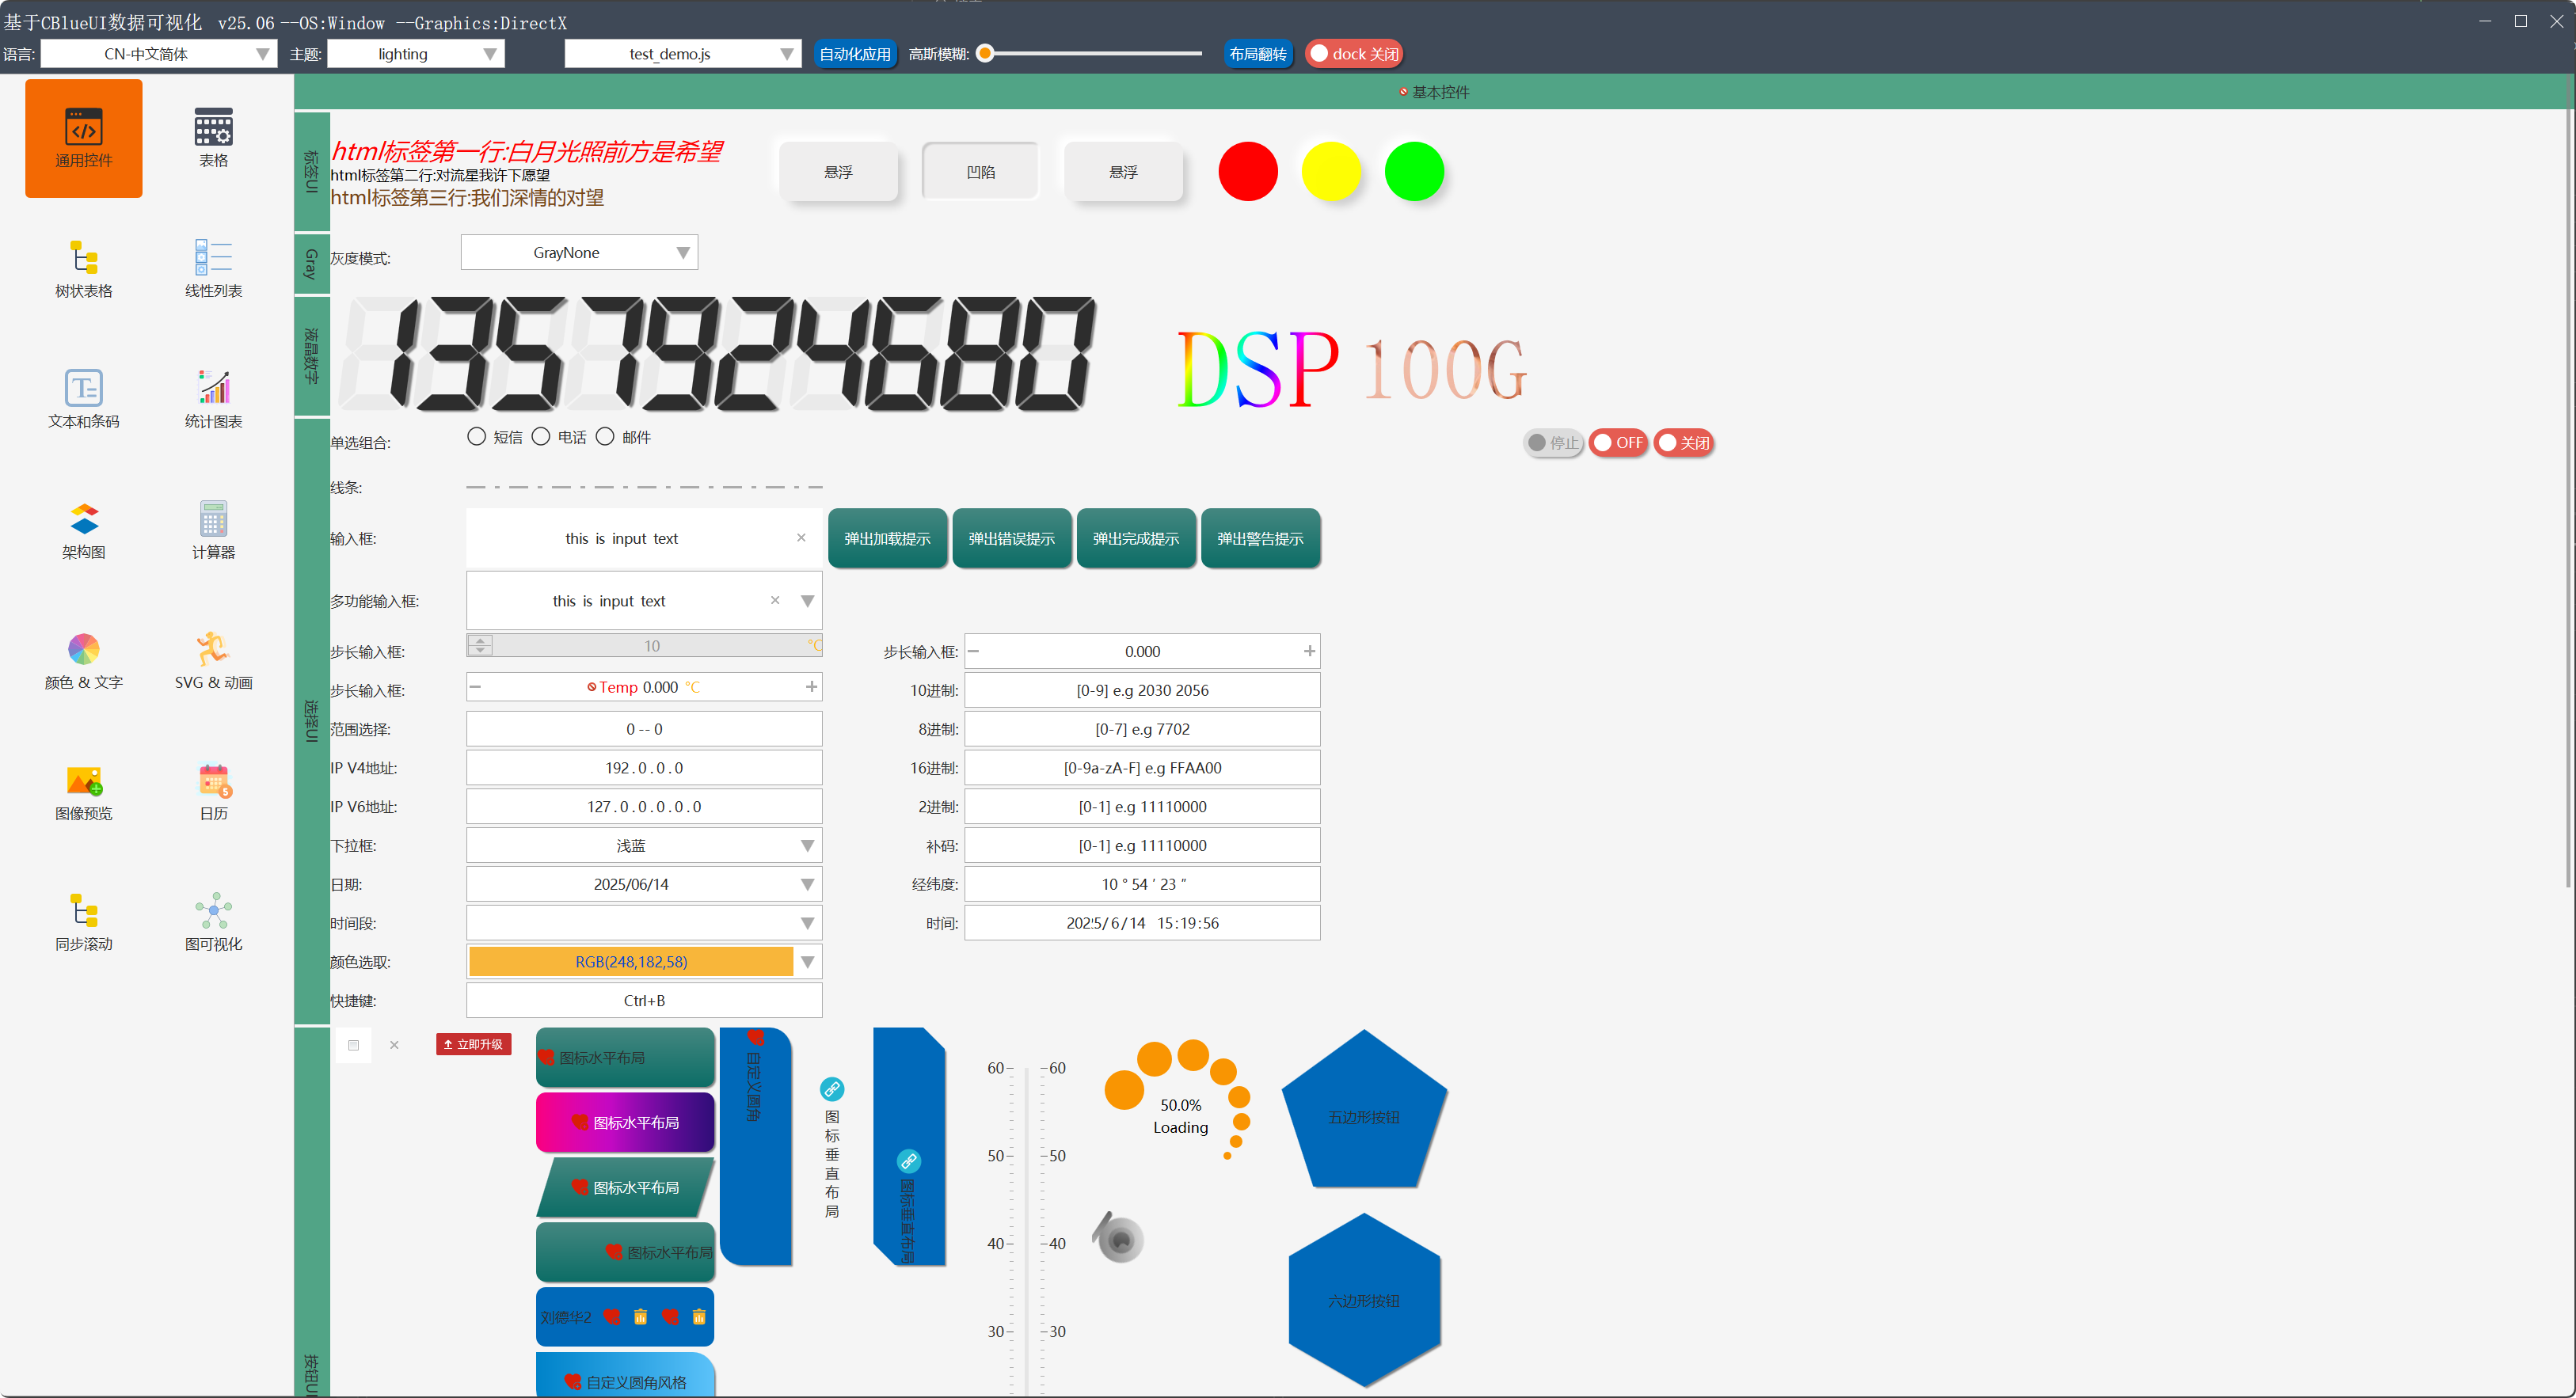This screenshot has width=2576, height=1398.
Task: Open the GrayNone grayscale mode dropdown
Action: [x=579, y=253]
